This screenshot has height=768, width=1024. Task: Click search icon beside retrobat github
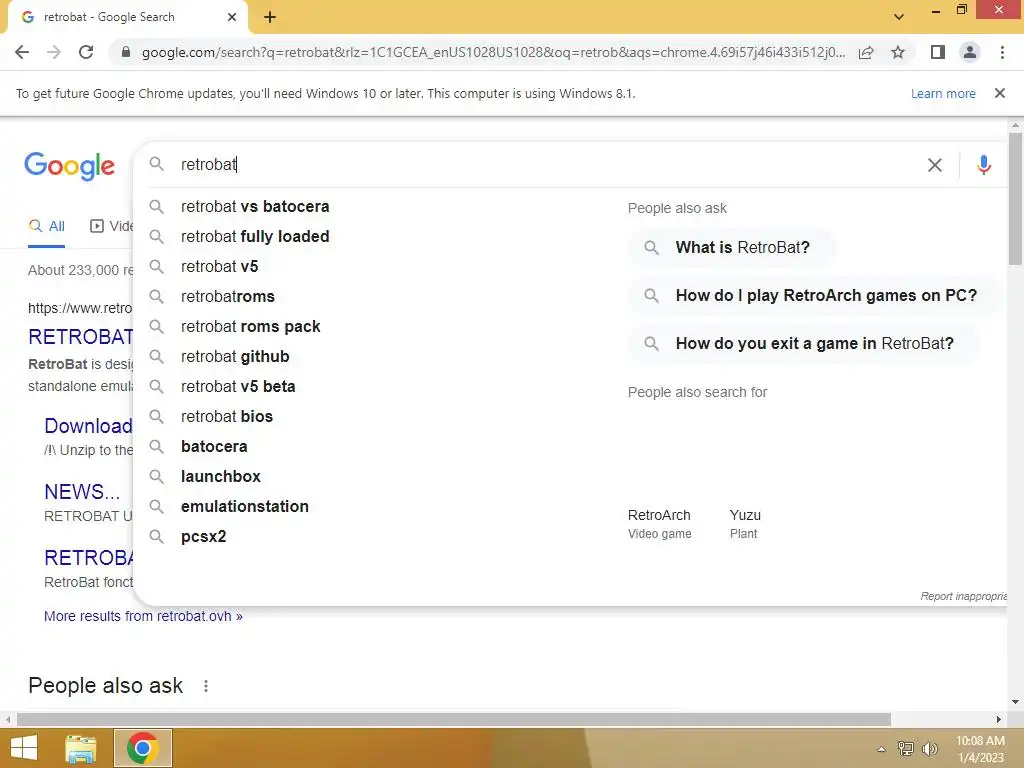coord(156,357)
